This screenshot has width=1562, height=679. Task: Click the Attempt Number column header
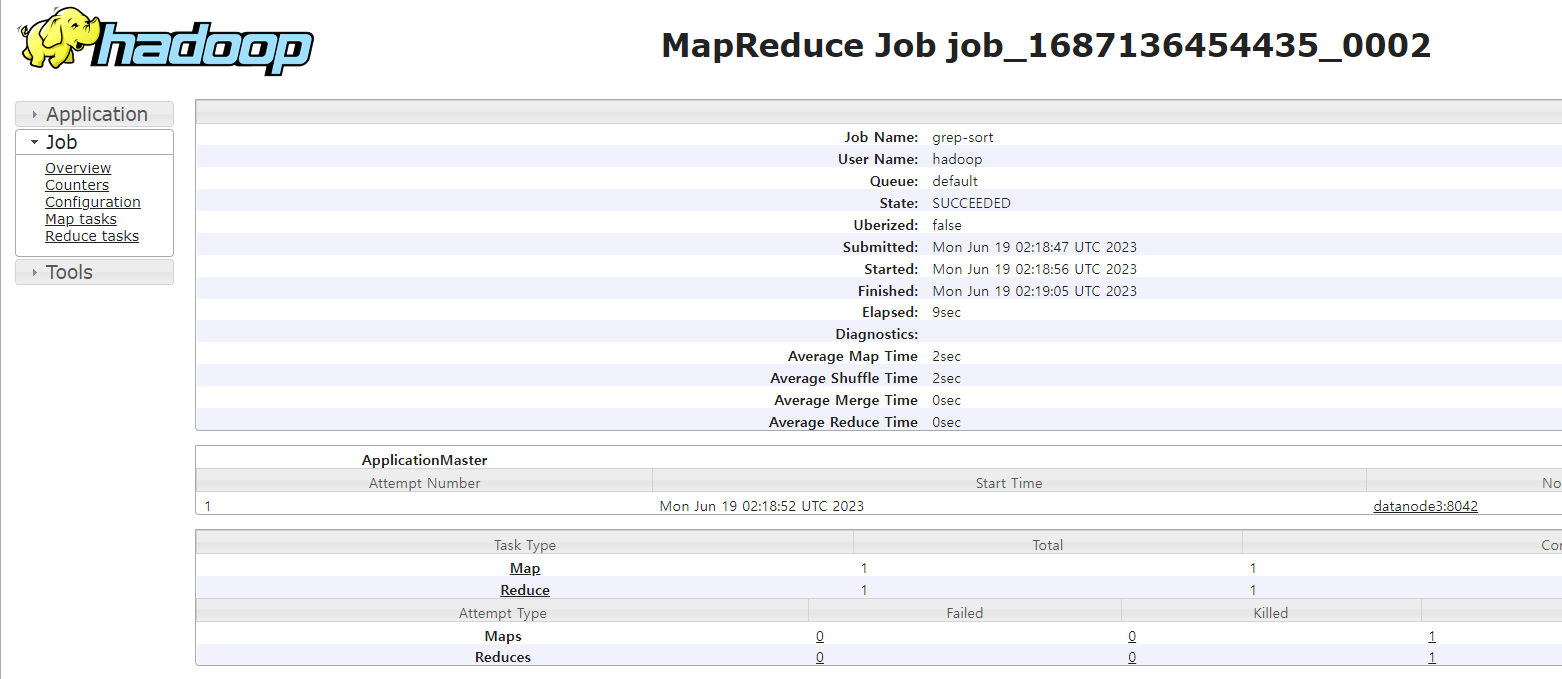425,483
